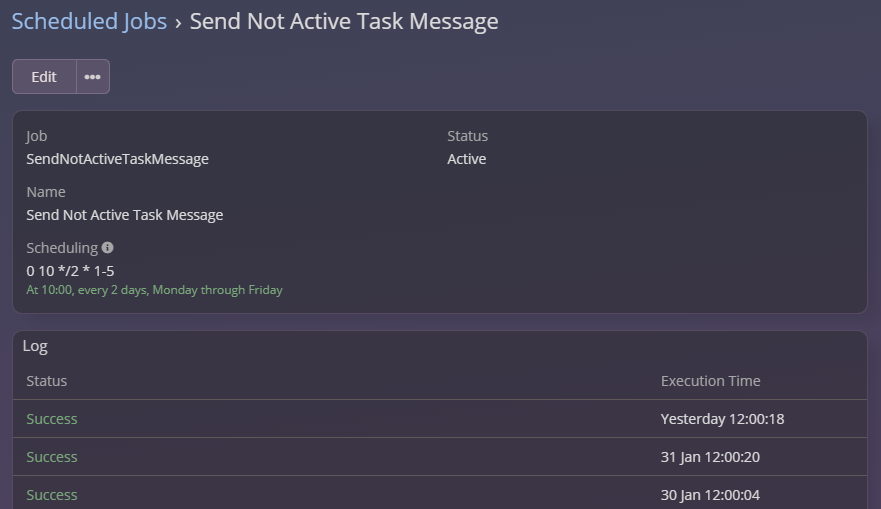Click the page title Send Not Active Task Message

pyautogui.click(x=343, y=21)
